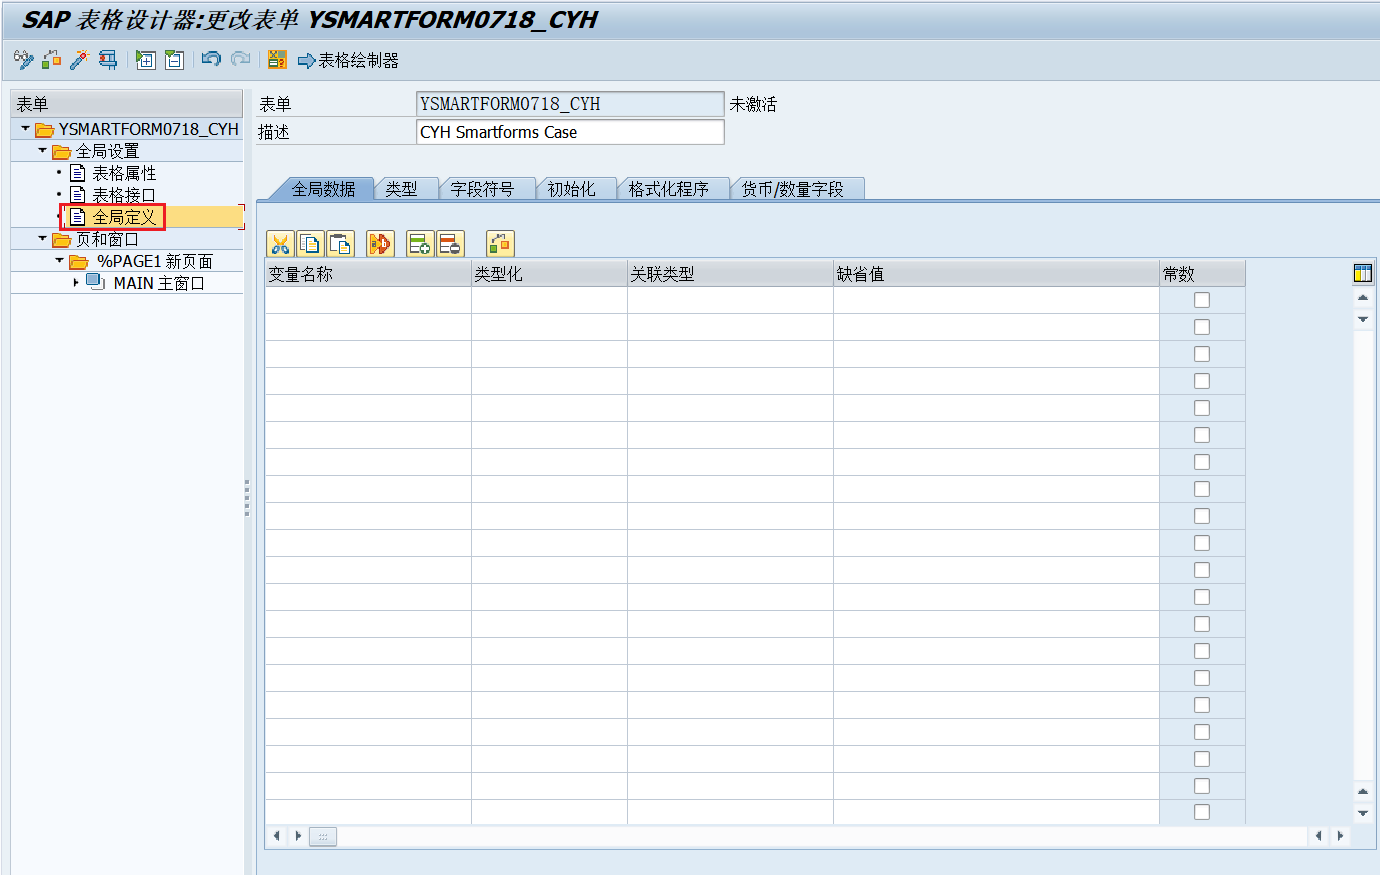Click the 关联类型 column header

(x=730, y=274)
